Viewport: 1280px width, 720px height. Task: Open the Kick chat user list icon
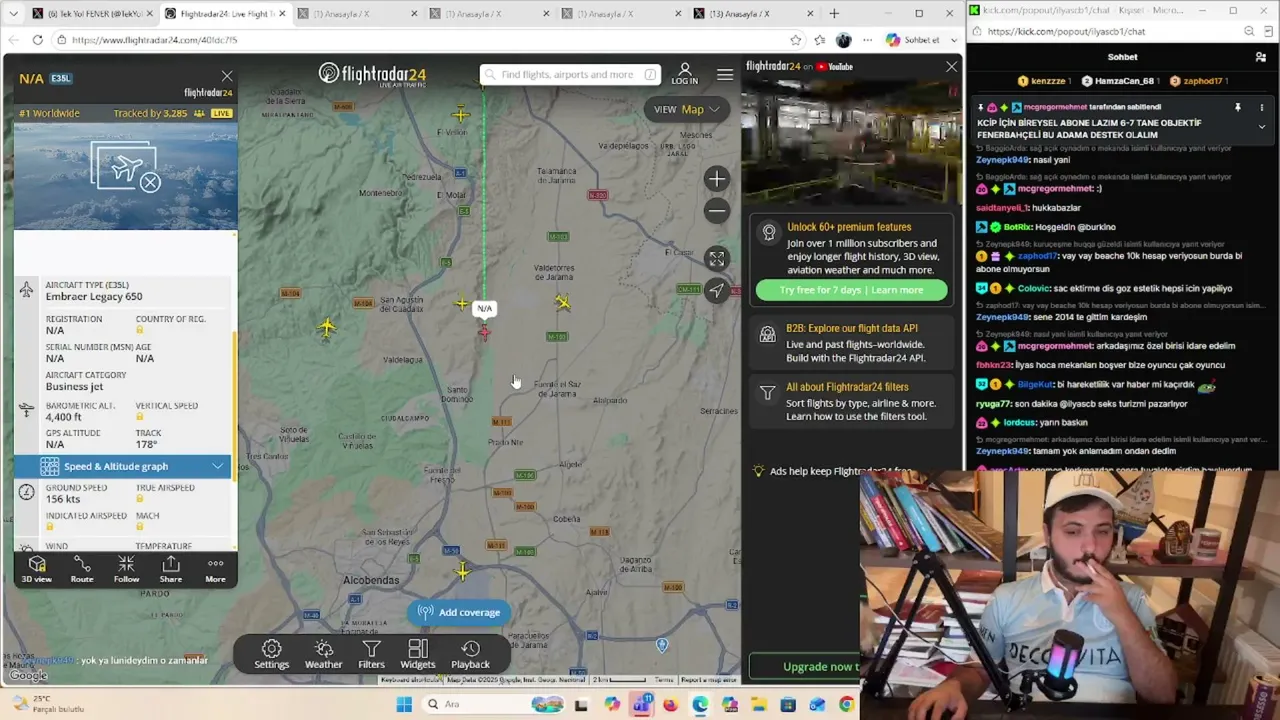(x=1260, y=57)
